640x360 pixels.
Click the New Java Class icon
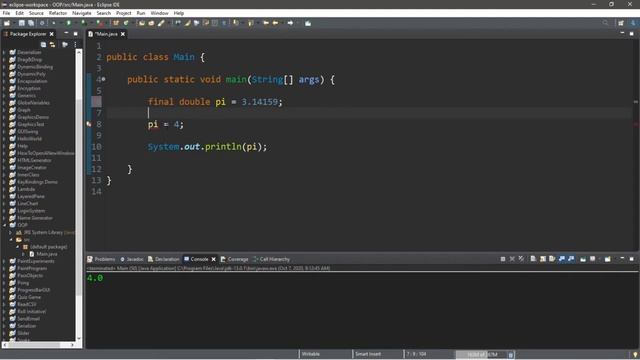[126, 23]
